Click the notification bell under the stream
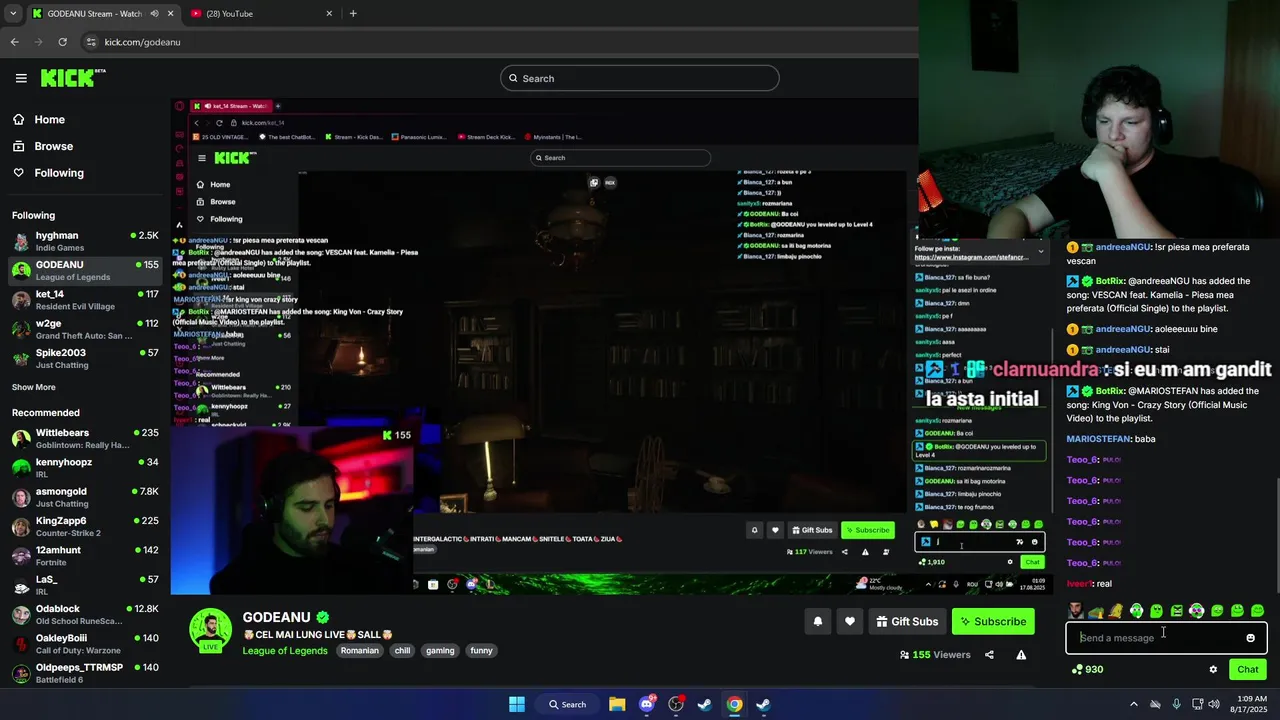This screenshot has height=720, width=1280. [x=817, y=621]
